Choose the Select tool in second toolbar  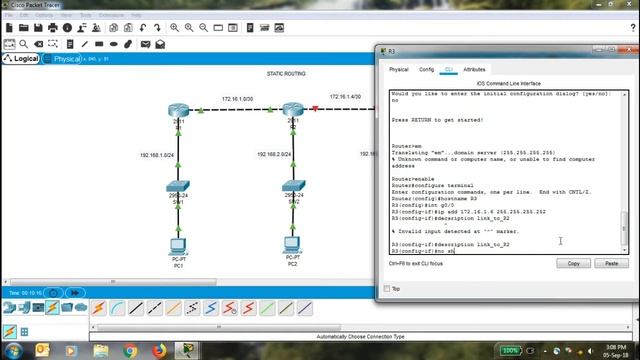(x=9, y=44)
